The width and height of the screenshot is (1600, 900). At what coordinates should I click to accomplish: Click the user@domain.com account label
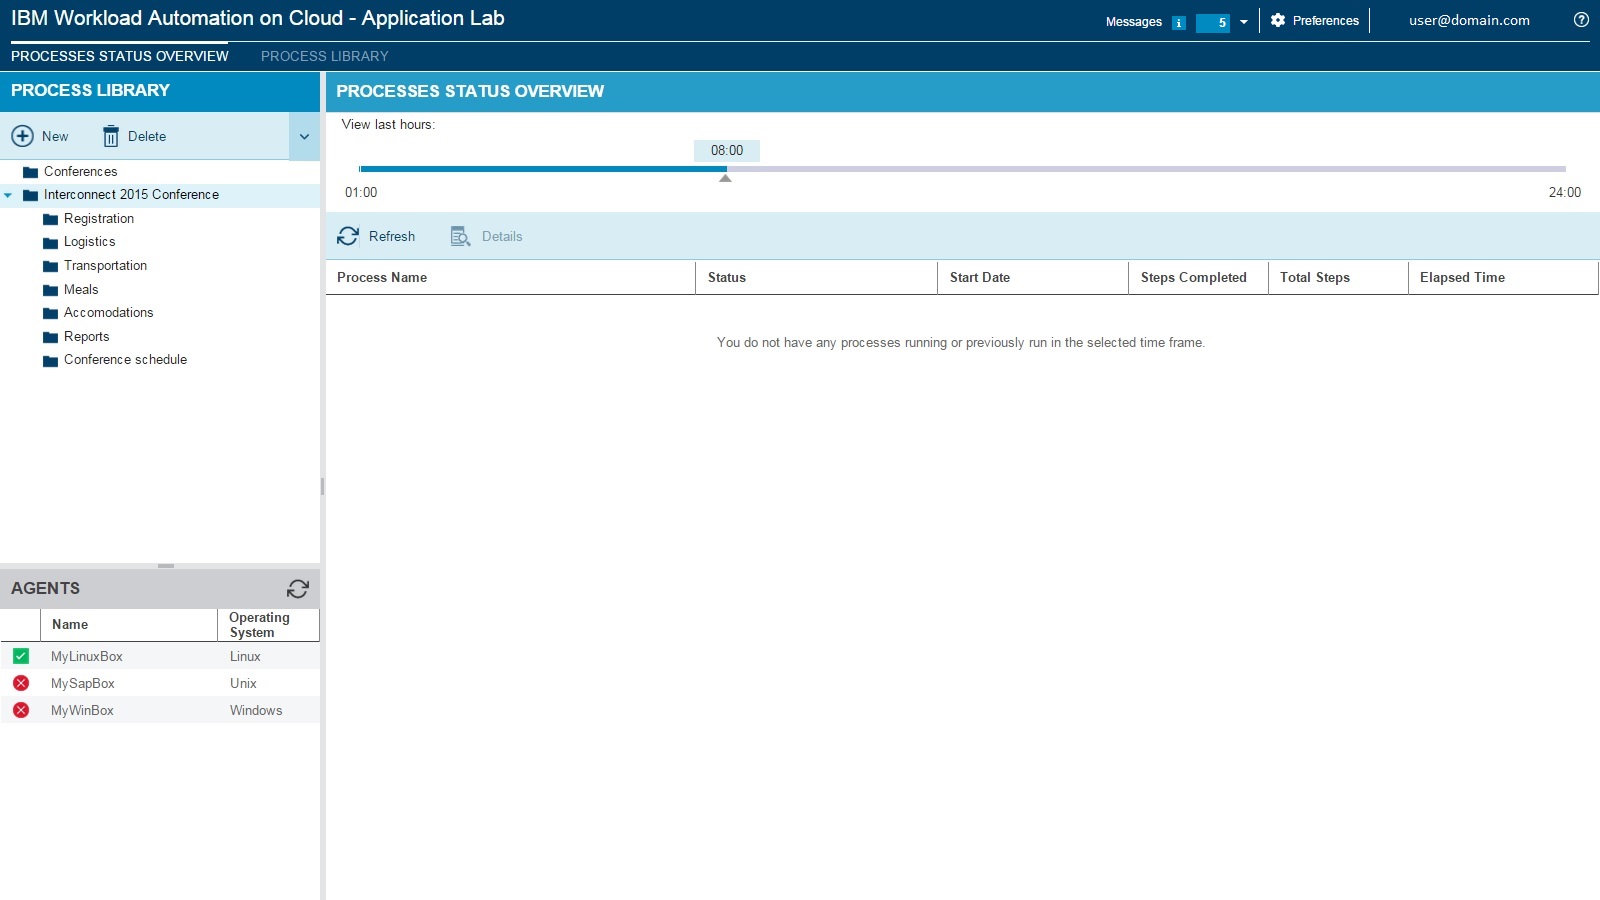[1469, 20]
